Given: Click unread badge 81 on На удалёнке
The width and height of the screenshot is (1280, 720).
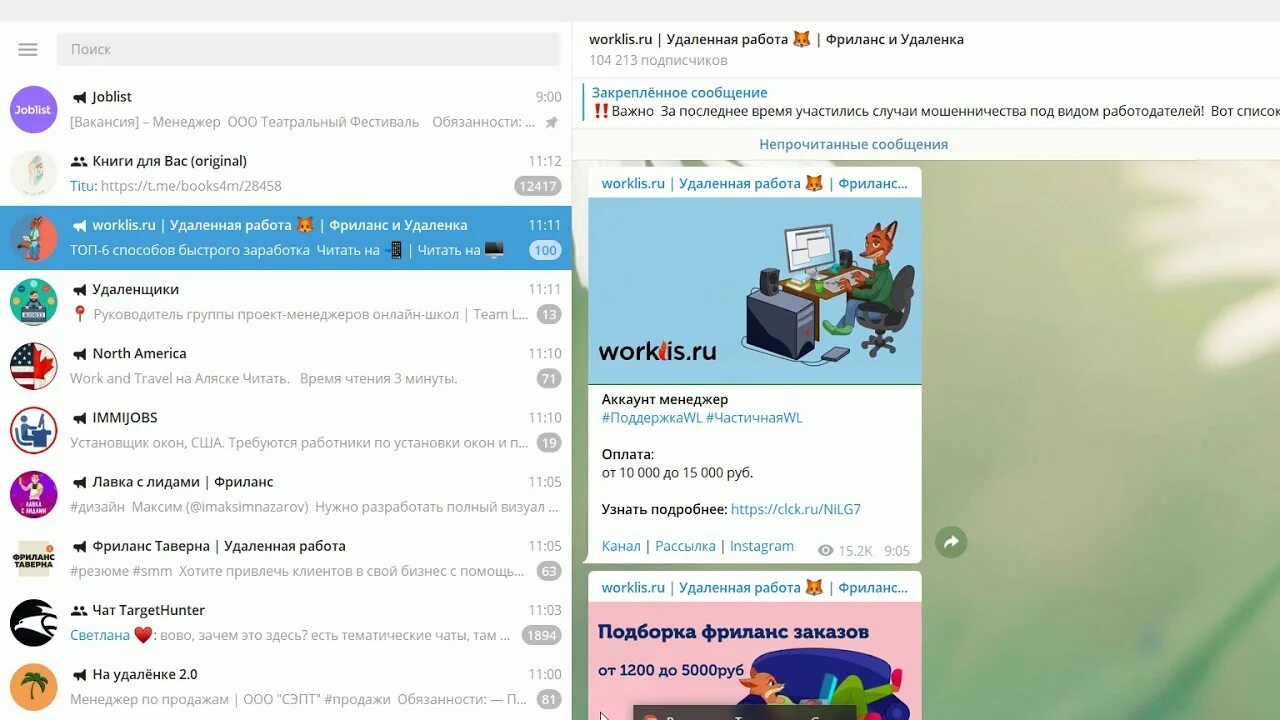Looking at the screenshot, I should [x=549, y=699].
